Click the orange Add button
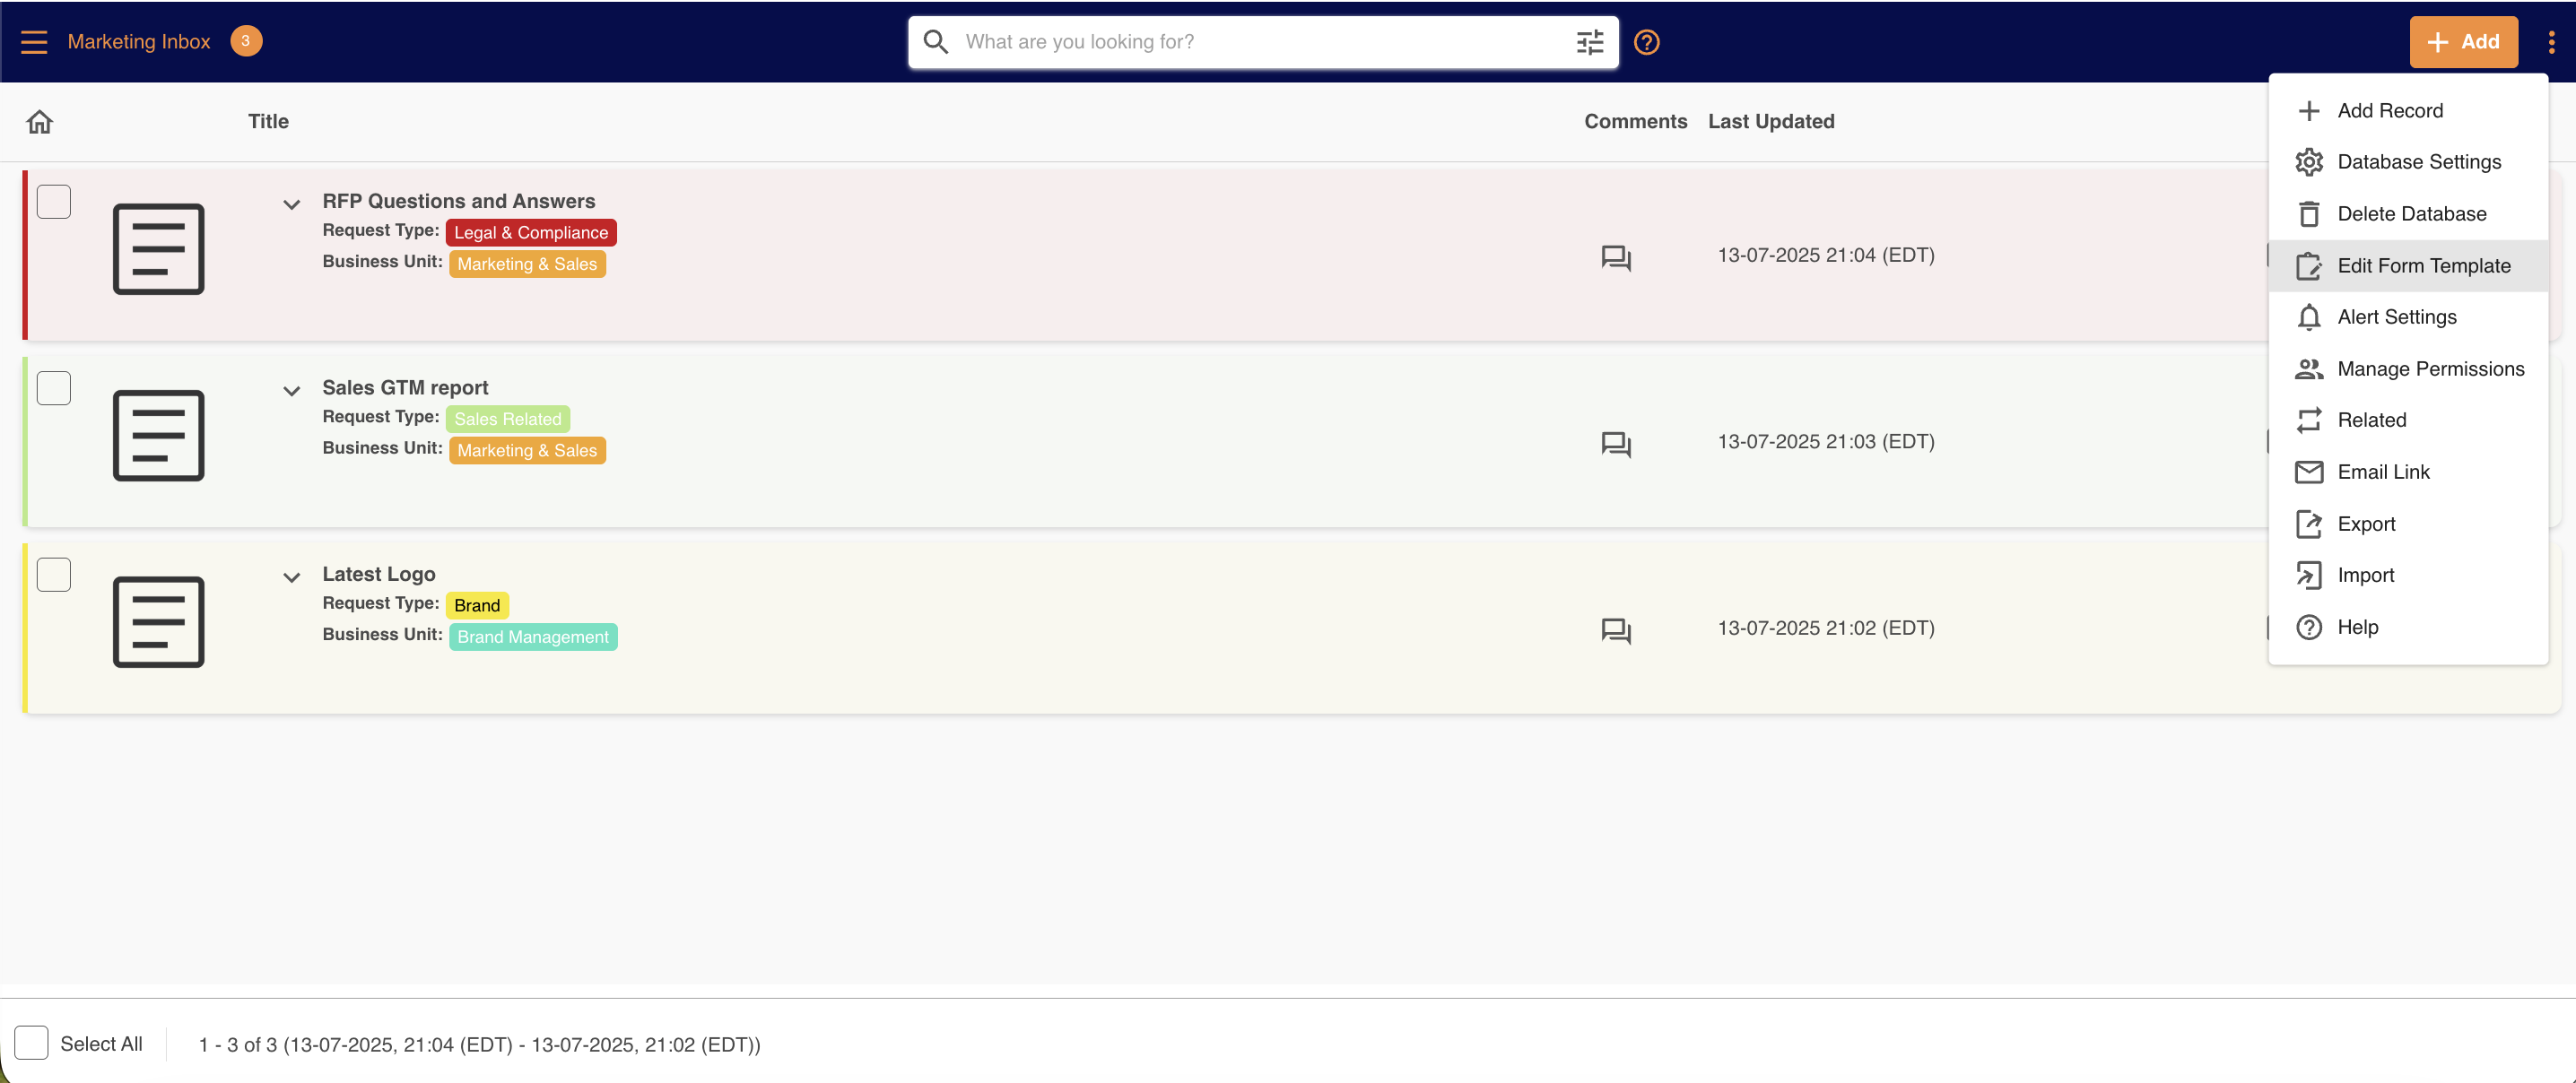The width and height of the screenshot is (2576, 1083). (2463, 42)
